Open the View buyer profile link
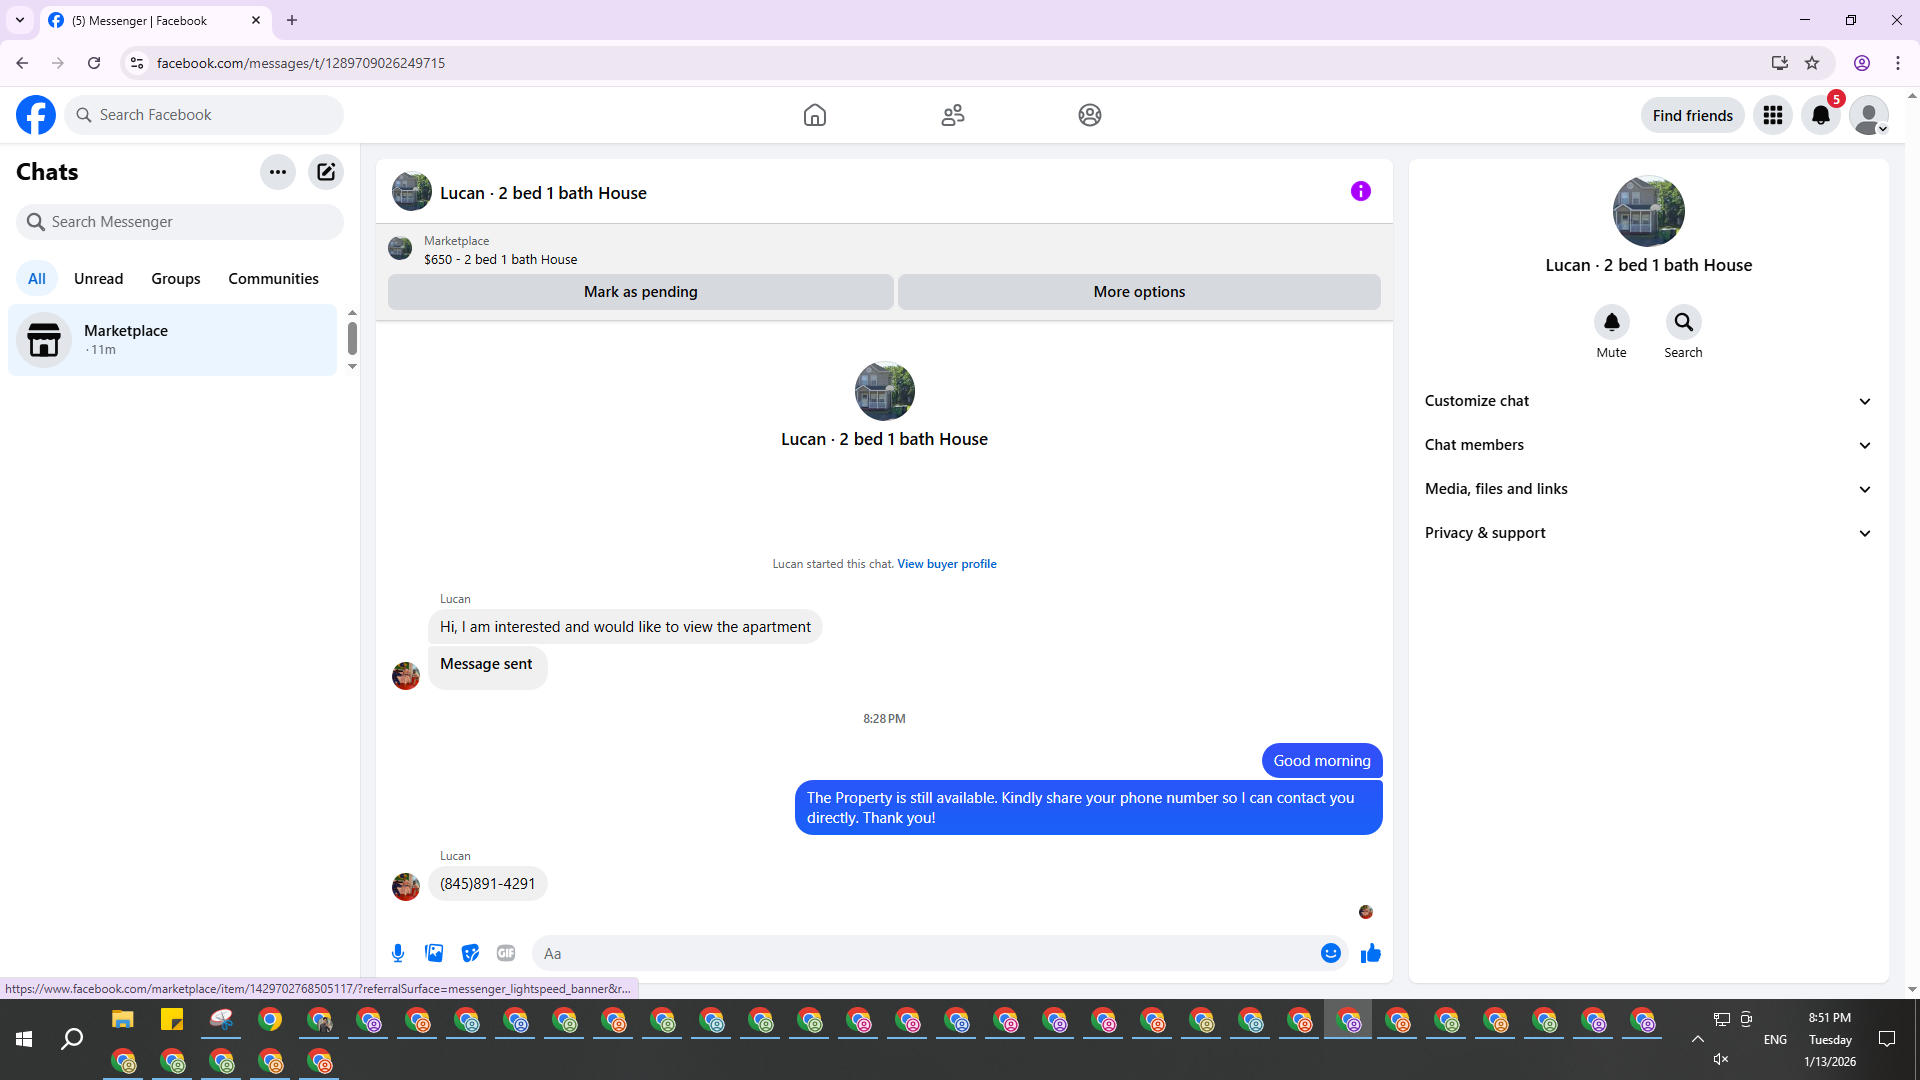This screenshot has width=1920, height=1080. (946, 564)
